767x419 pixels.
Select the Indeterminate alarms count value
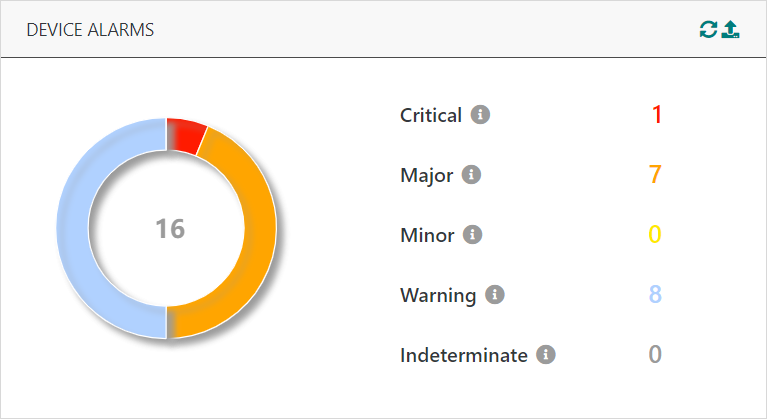coord(655,354)
